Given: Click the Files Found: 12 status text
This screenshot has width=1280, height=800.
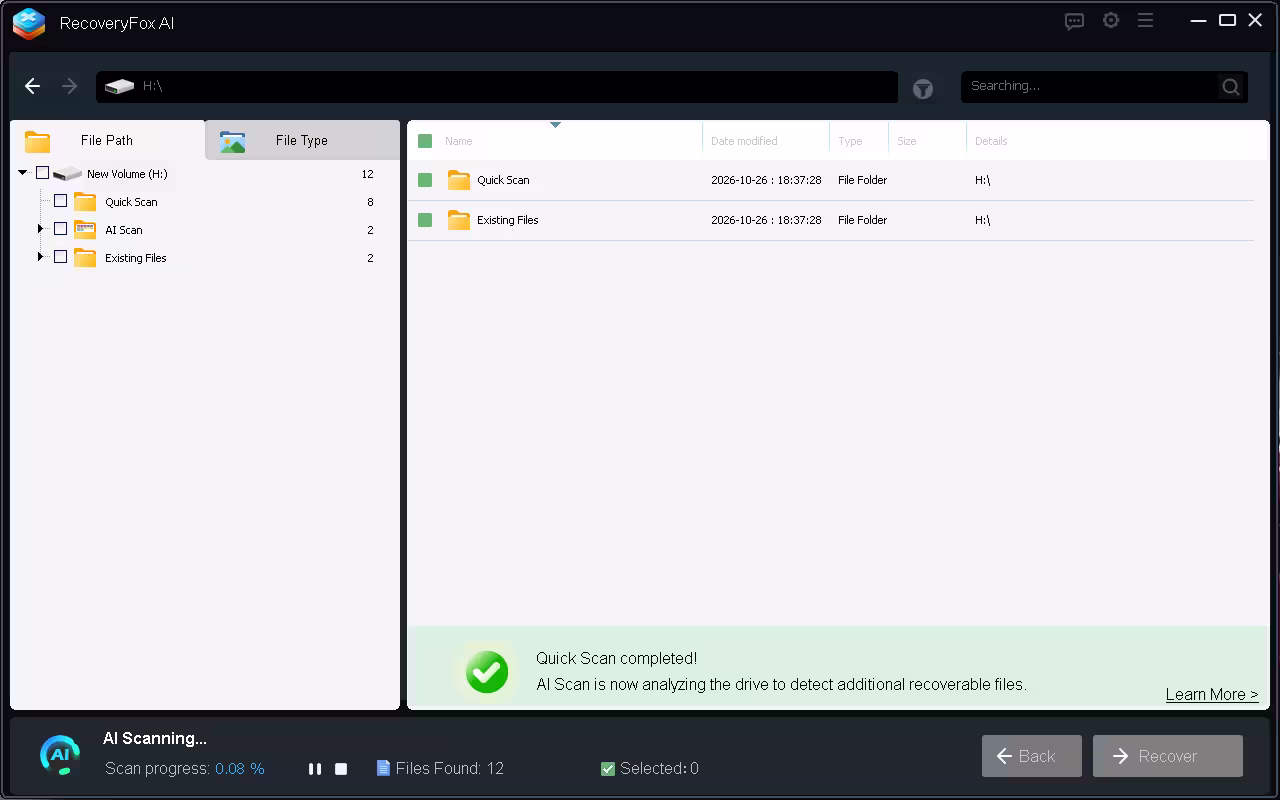Looking at the screenshot, I should 440,768.
